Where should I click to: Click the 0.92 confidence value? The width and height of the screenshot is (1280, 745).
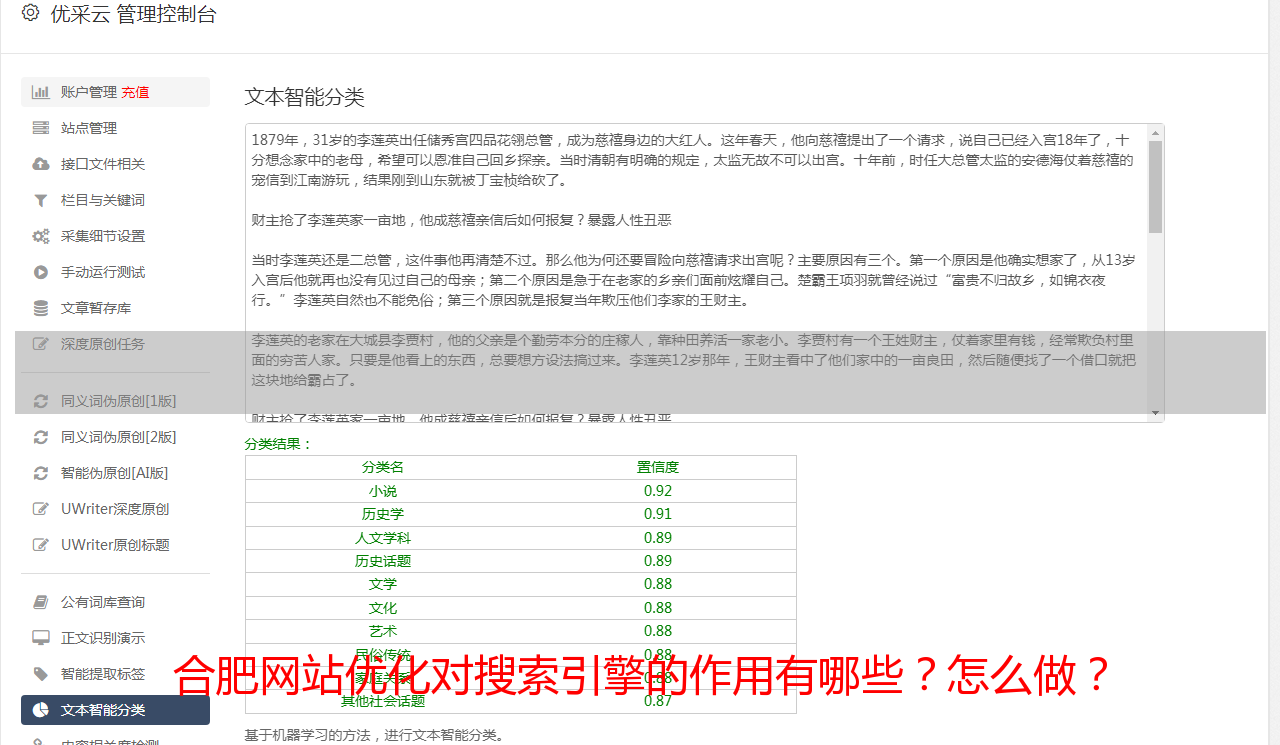658,491
